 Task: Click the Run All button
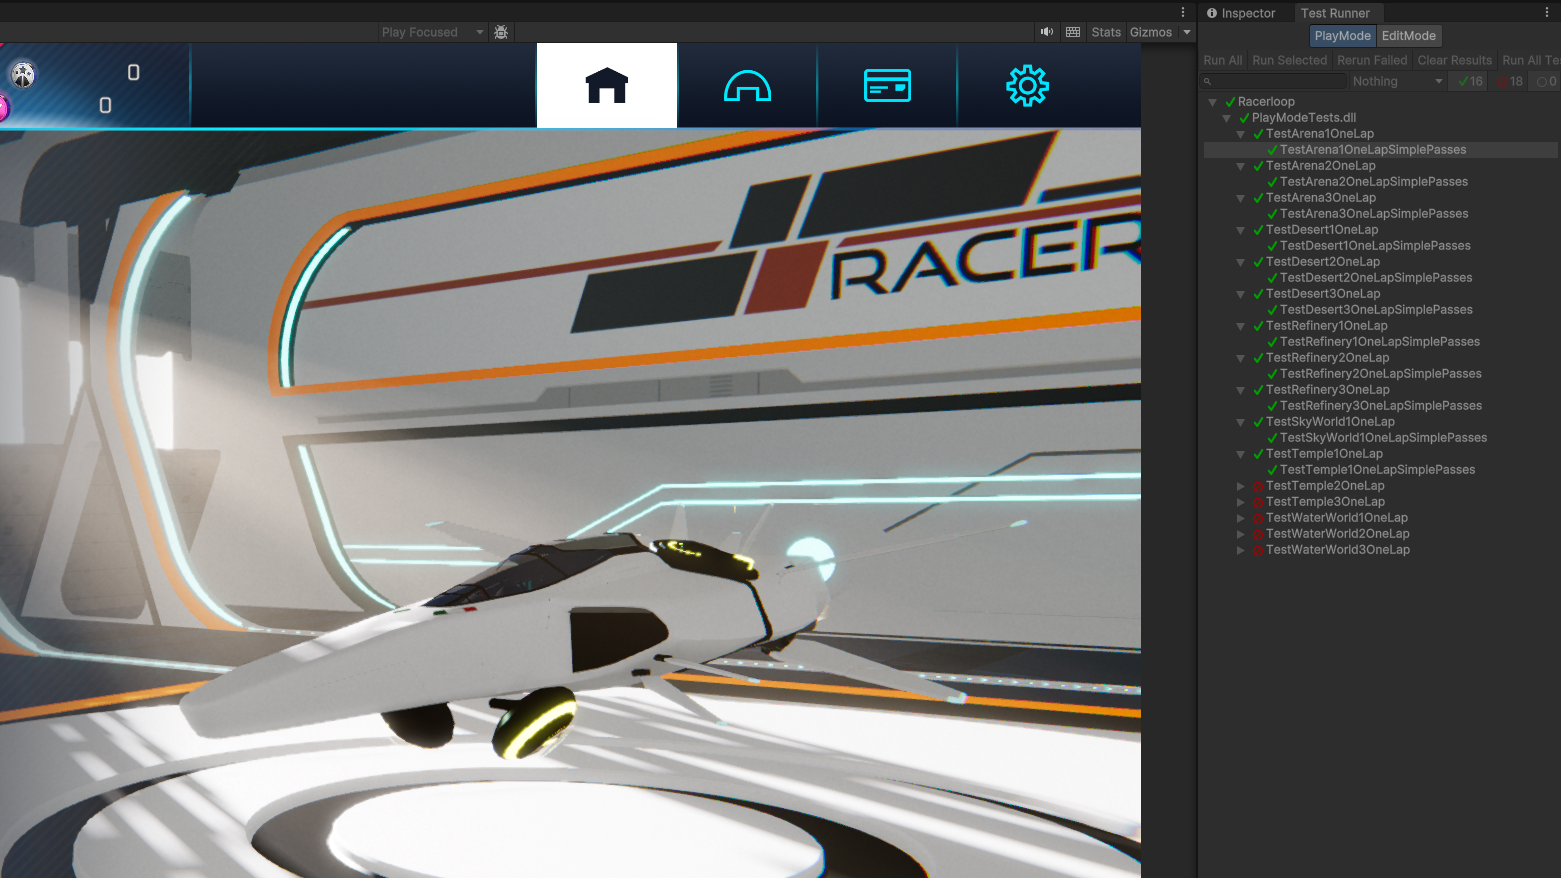pyautogui.click(x=1223, y=60)
